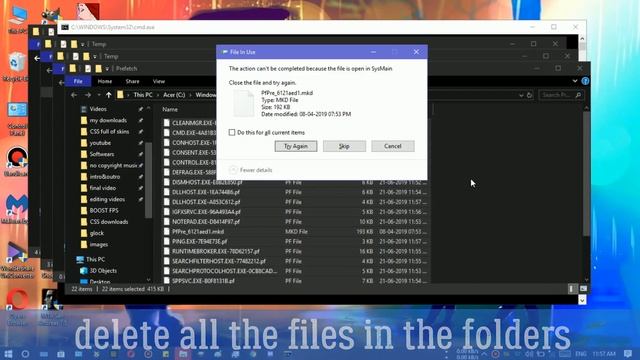
Task: Open CSS downloads folder in sidebar
Action: point(109,222)
